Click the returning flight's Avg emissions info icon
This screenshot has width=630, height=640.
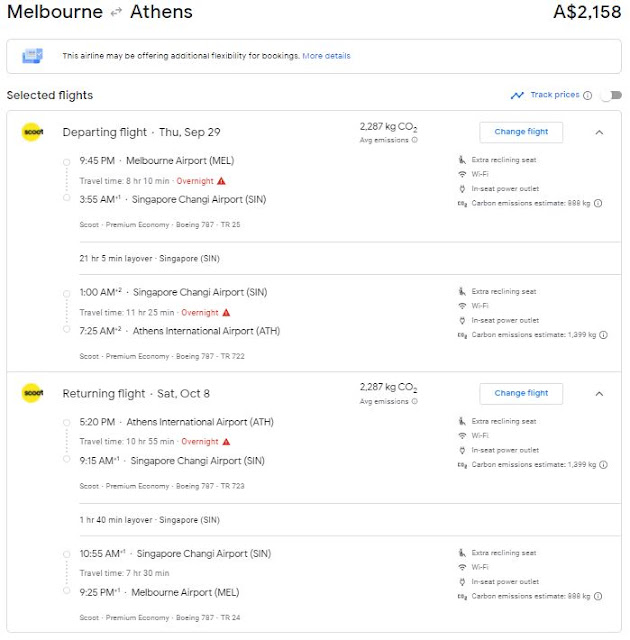[415, 401]
